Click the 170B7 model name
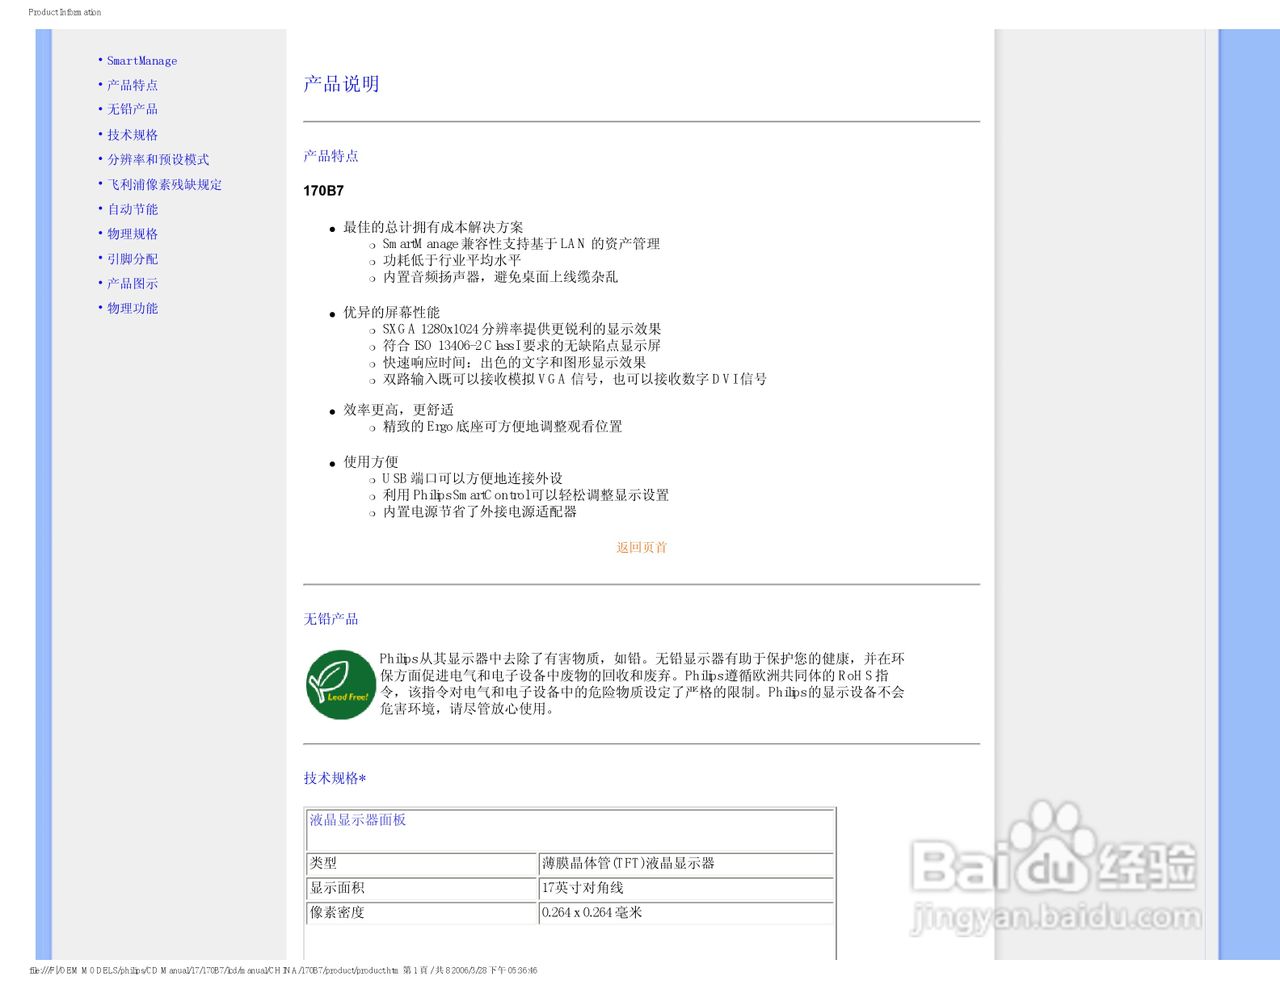The width and height of the screenshot is (1280, 989). pos(323,190)
